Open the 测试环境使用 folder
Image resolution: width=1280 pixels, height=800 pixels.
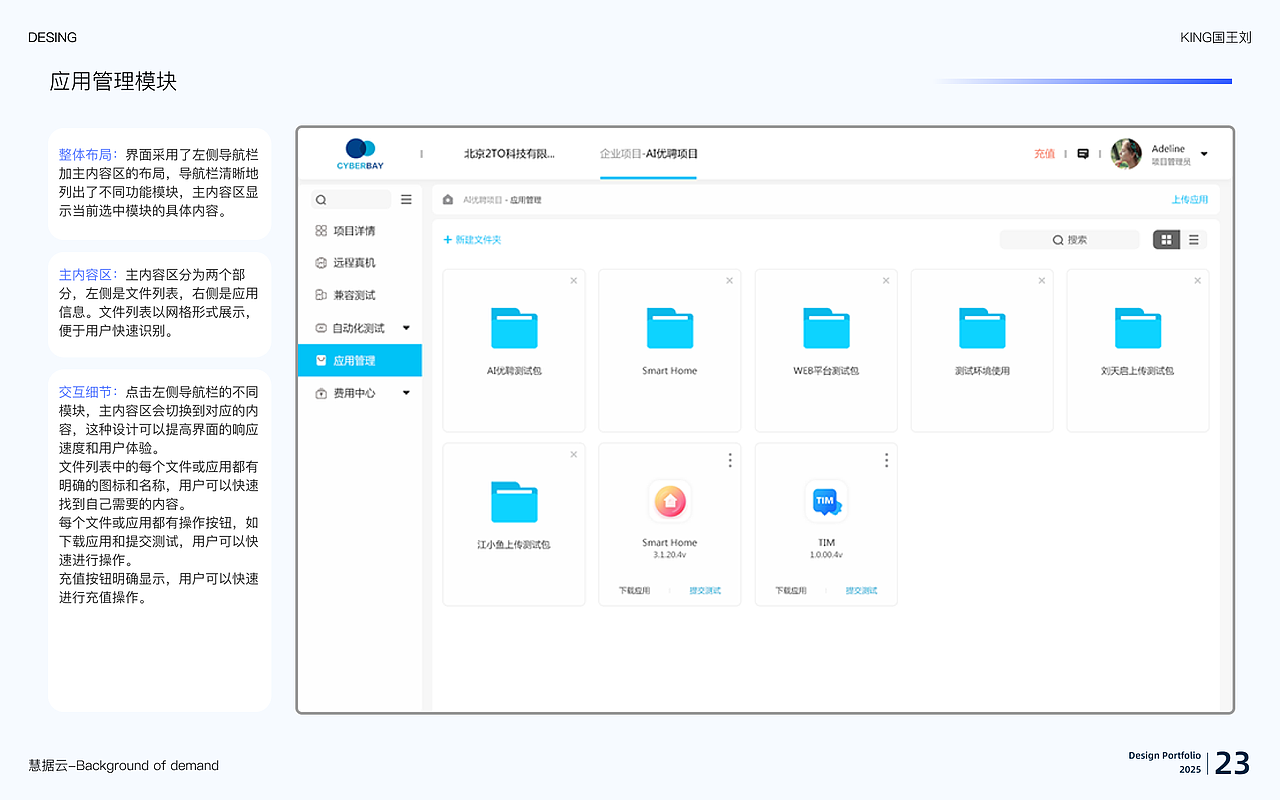tap(982, 328)
